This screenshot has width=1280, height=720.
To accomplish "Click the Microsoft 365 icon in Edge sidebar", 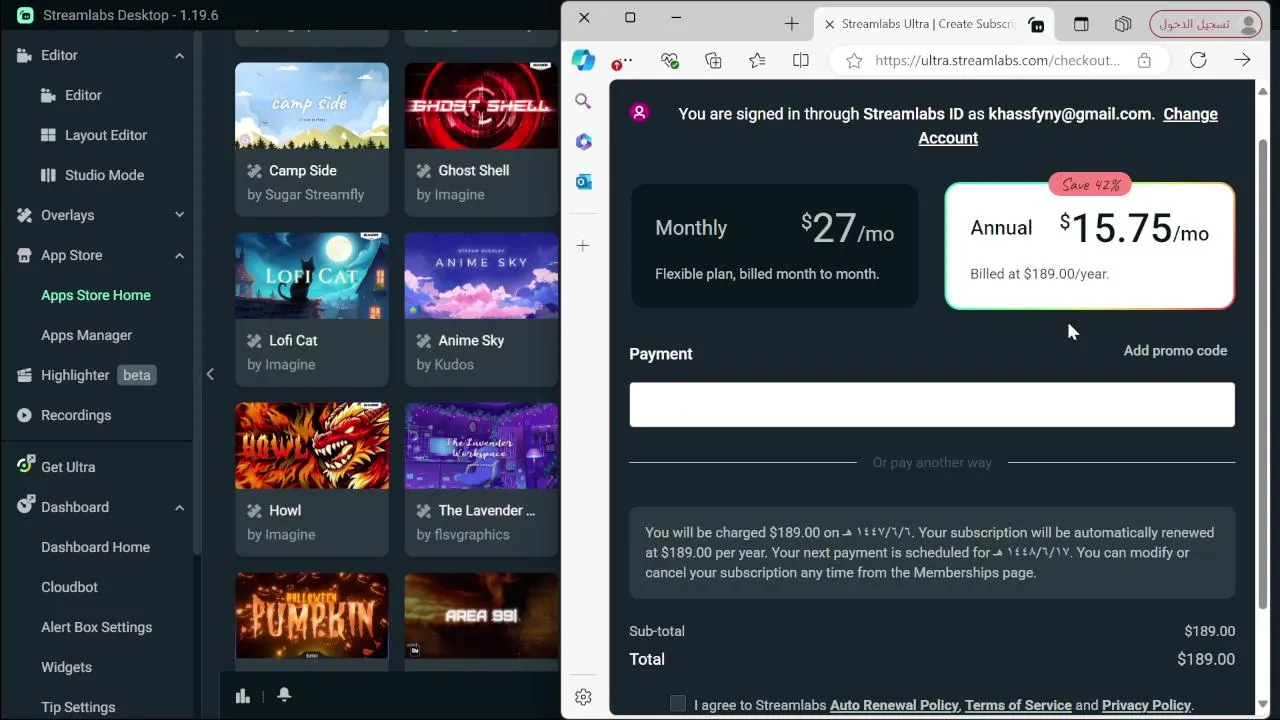I will (583, 142).
